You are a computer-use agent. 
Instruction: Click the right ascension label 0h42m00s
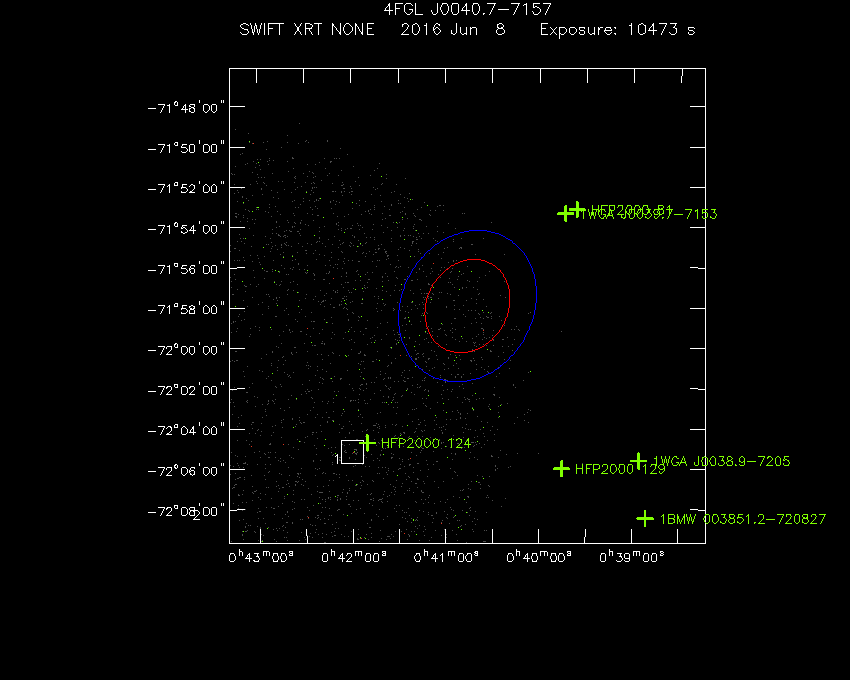click(x=354, y=557)
